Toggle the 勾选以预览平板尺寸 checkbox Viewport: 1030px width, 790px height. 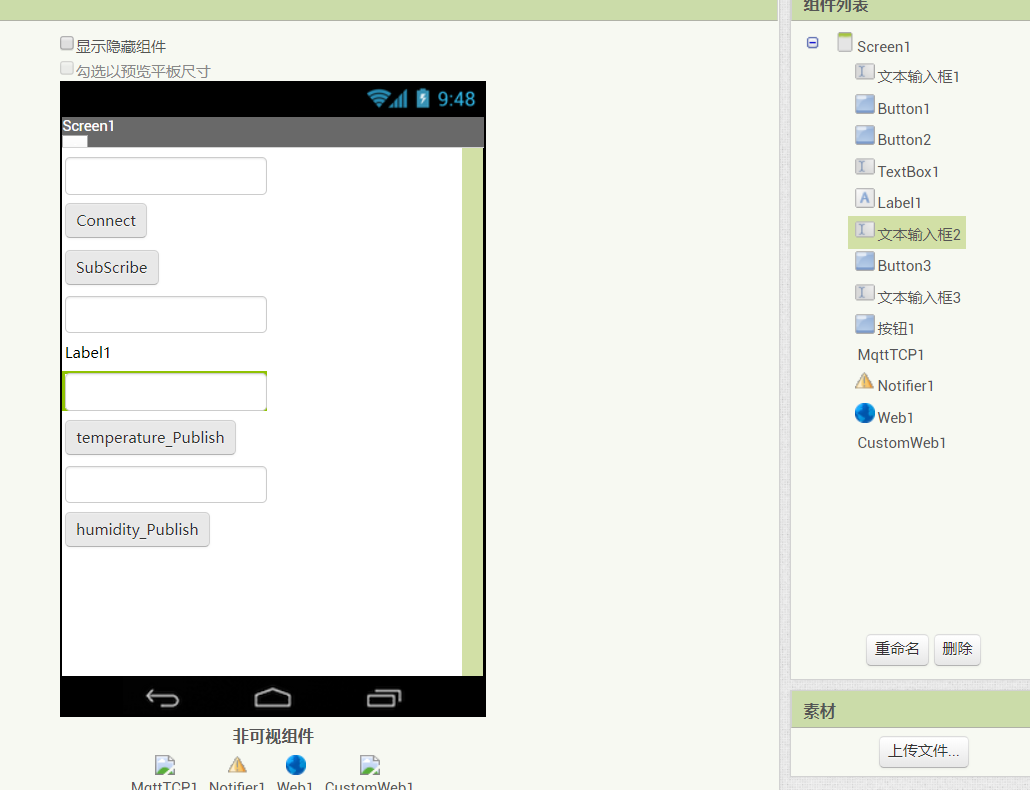pos(66,68)
